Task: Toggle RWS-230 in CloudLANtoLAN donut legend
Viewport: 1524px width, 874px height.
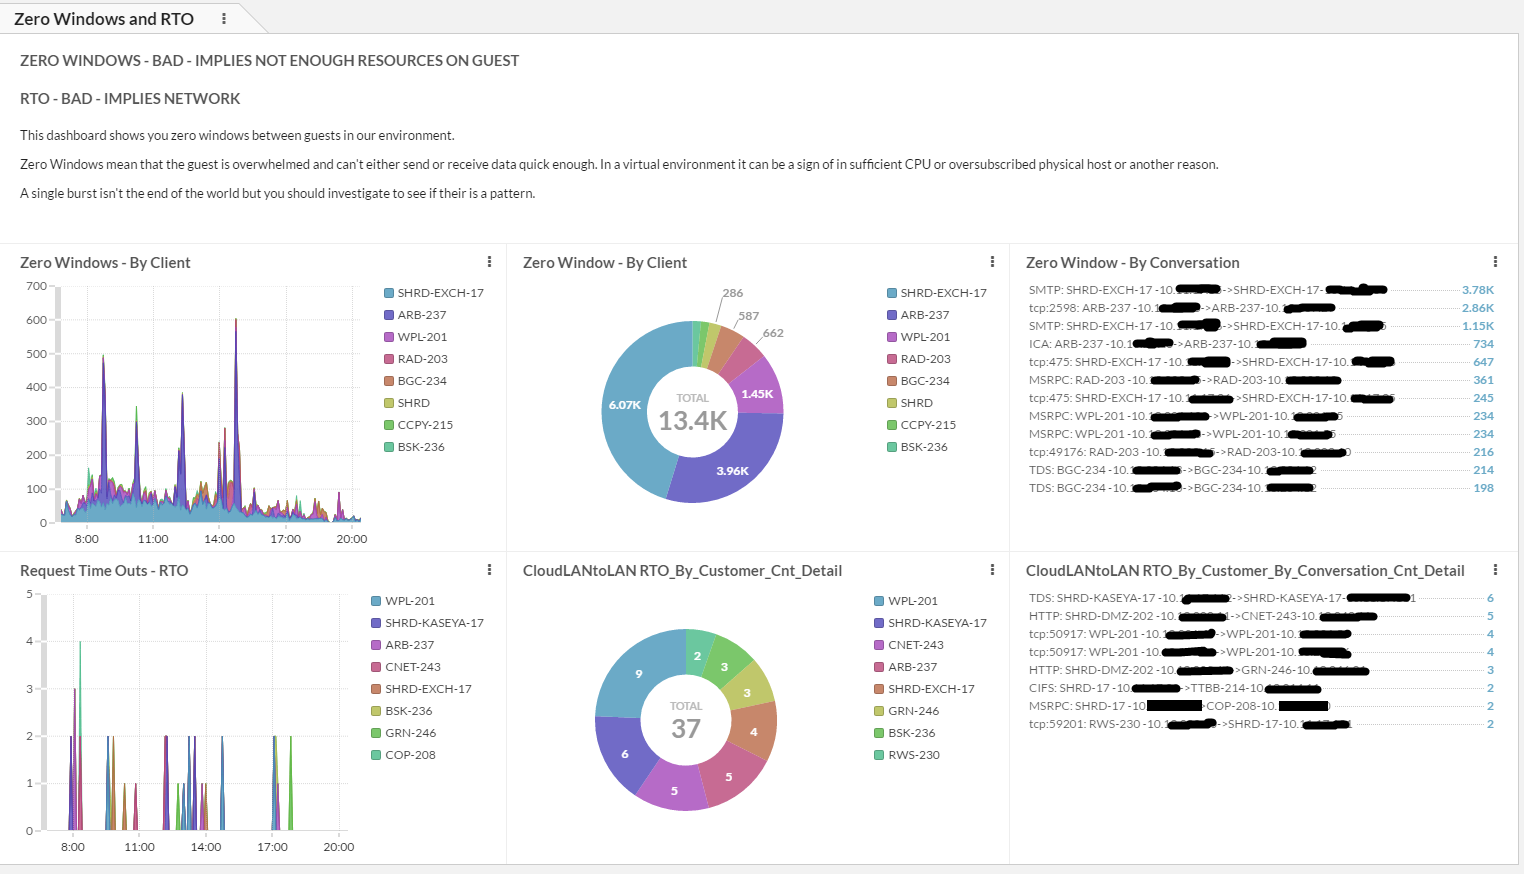Action: coord(907,755)
